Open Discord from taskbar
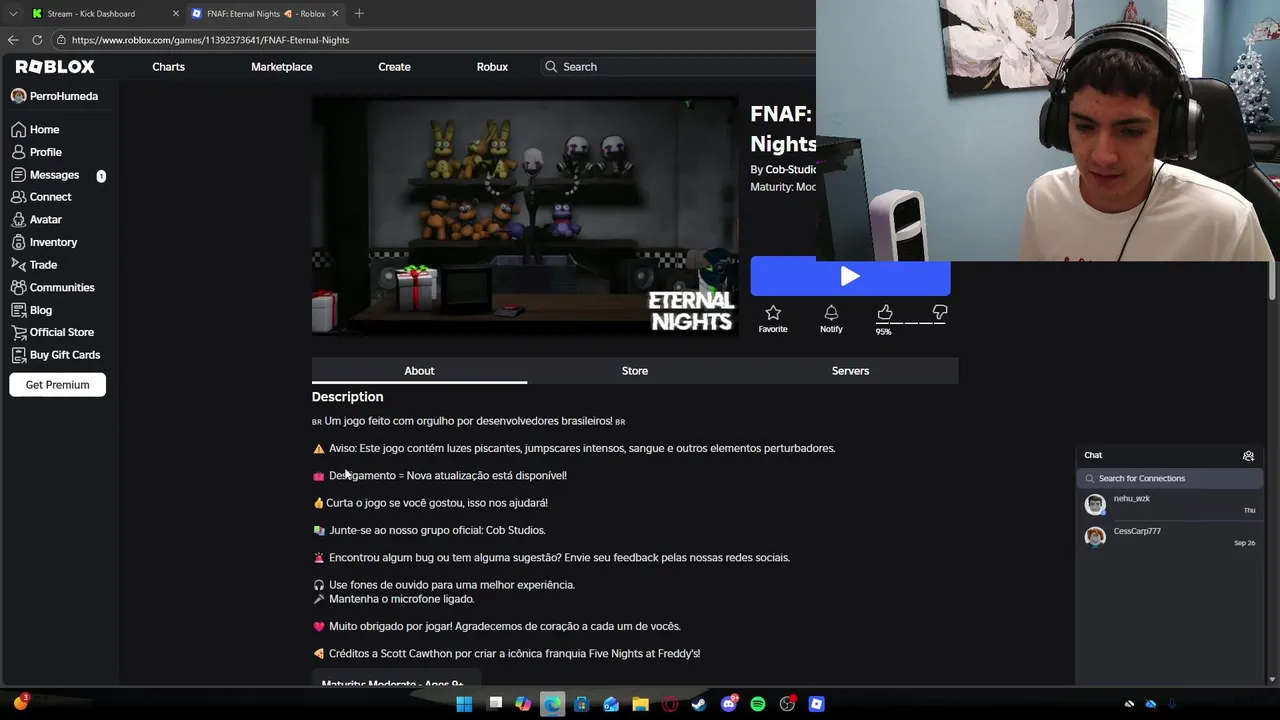Image resolution: width=1280 pixels, height=720 pixels. point(729,704)
